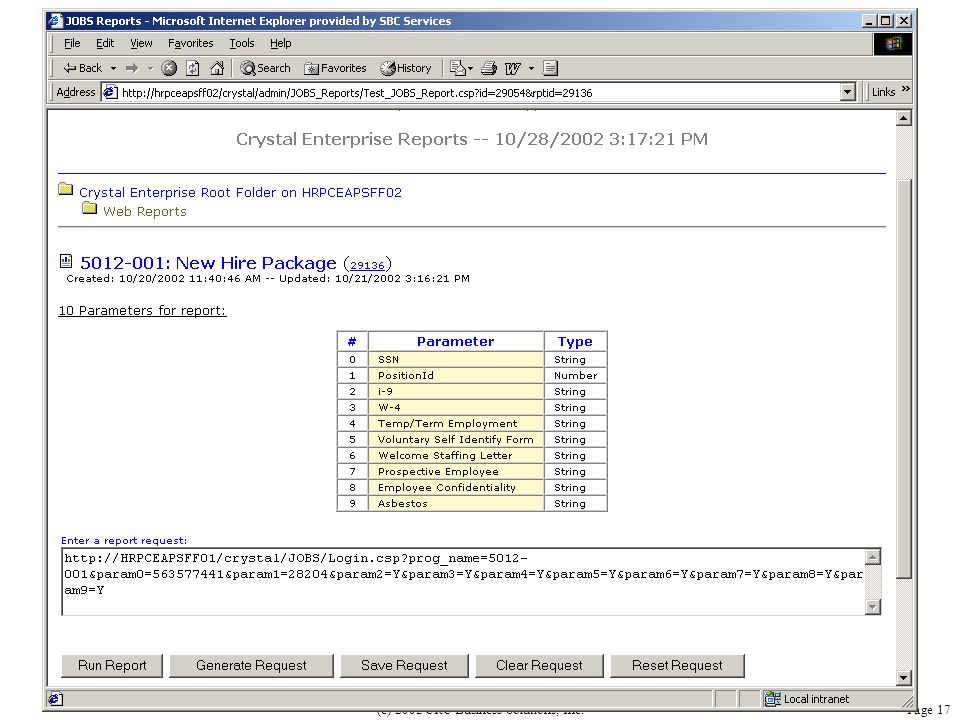Click the 10 Parameters for report heading
Screen dimensions: 960x720
tap(142, 310)
